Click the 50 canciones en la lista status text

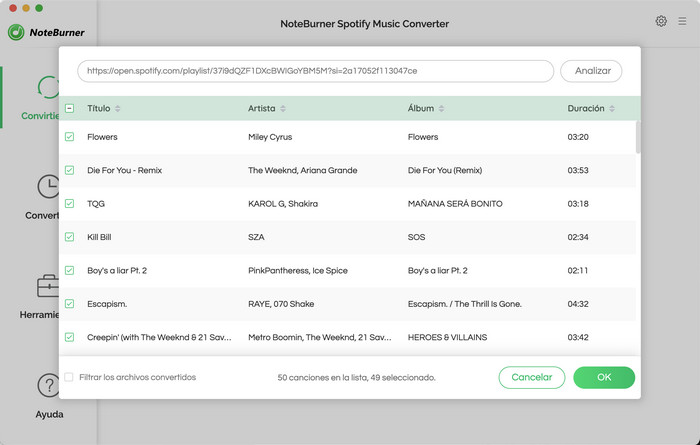point(356,378)
